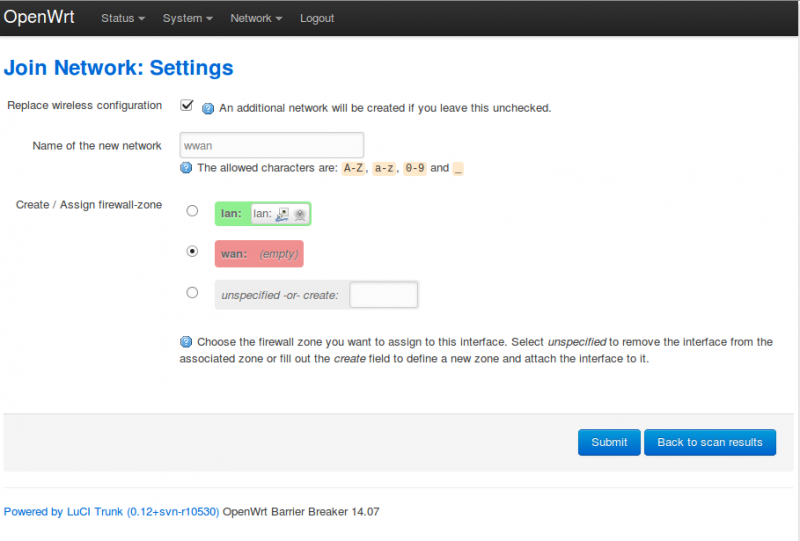Select the unspecified -or- create radio button
This screenshot has height=541, width=800.
pos(192,293)
